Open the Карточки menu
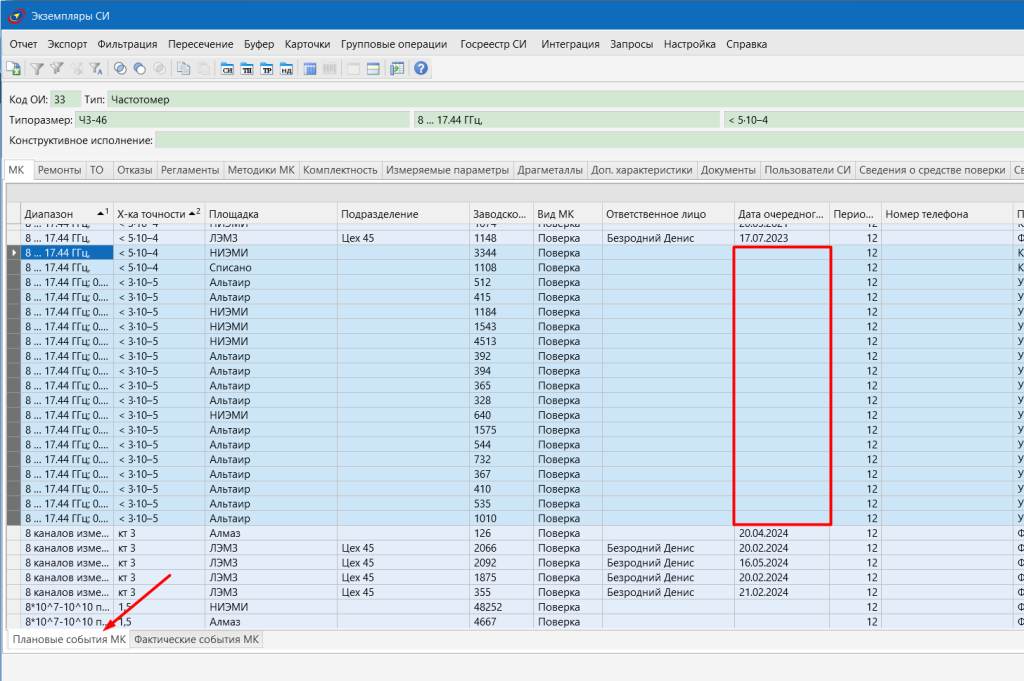The image size is (1024, 681). [308, 44]
